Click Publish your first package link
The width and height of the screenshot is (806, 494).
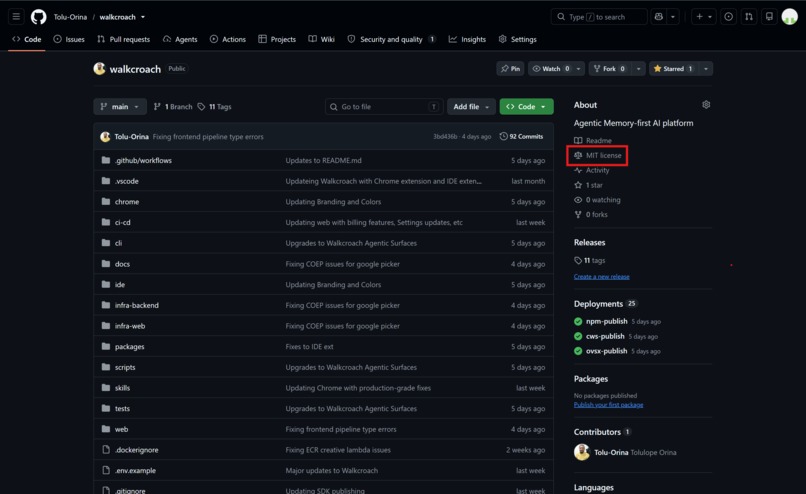[608, 405]
